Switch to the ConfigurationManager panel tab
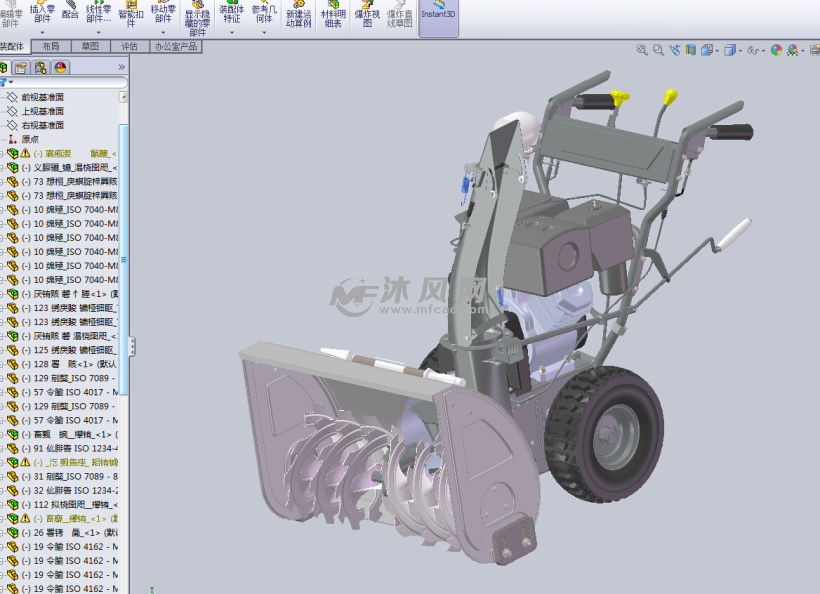Screen dimensions: 820x594 [40, 67]
